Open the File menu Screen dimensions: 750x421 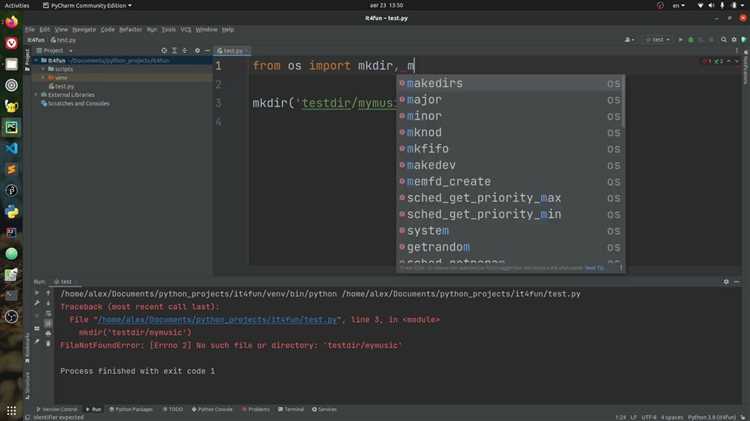point(30,29)
